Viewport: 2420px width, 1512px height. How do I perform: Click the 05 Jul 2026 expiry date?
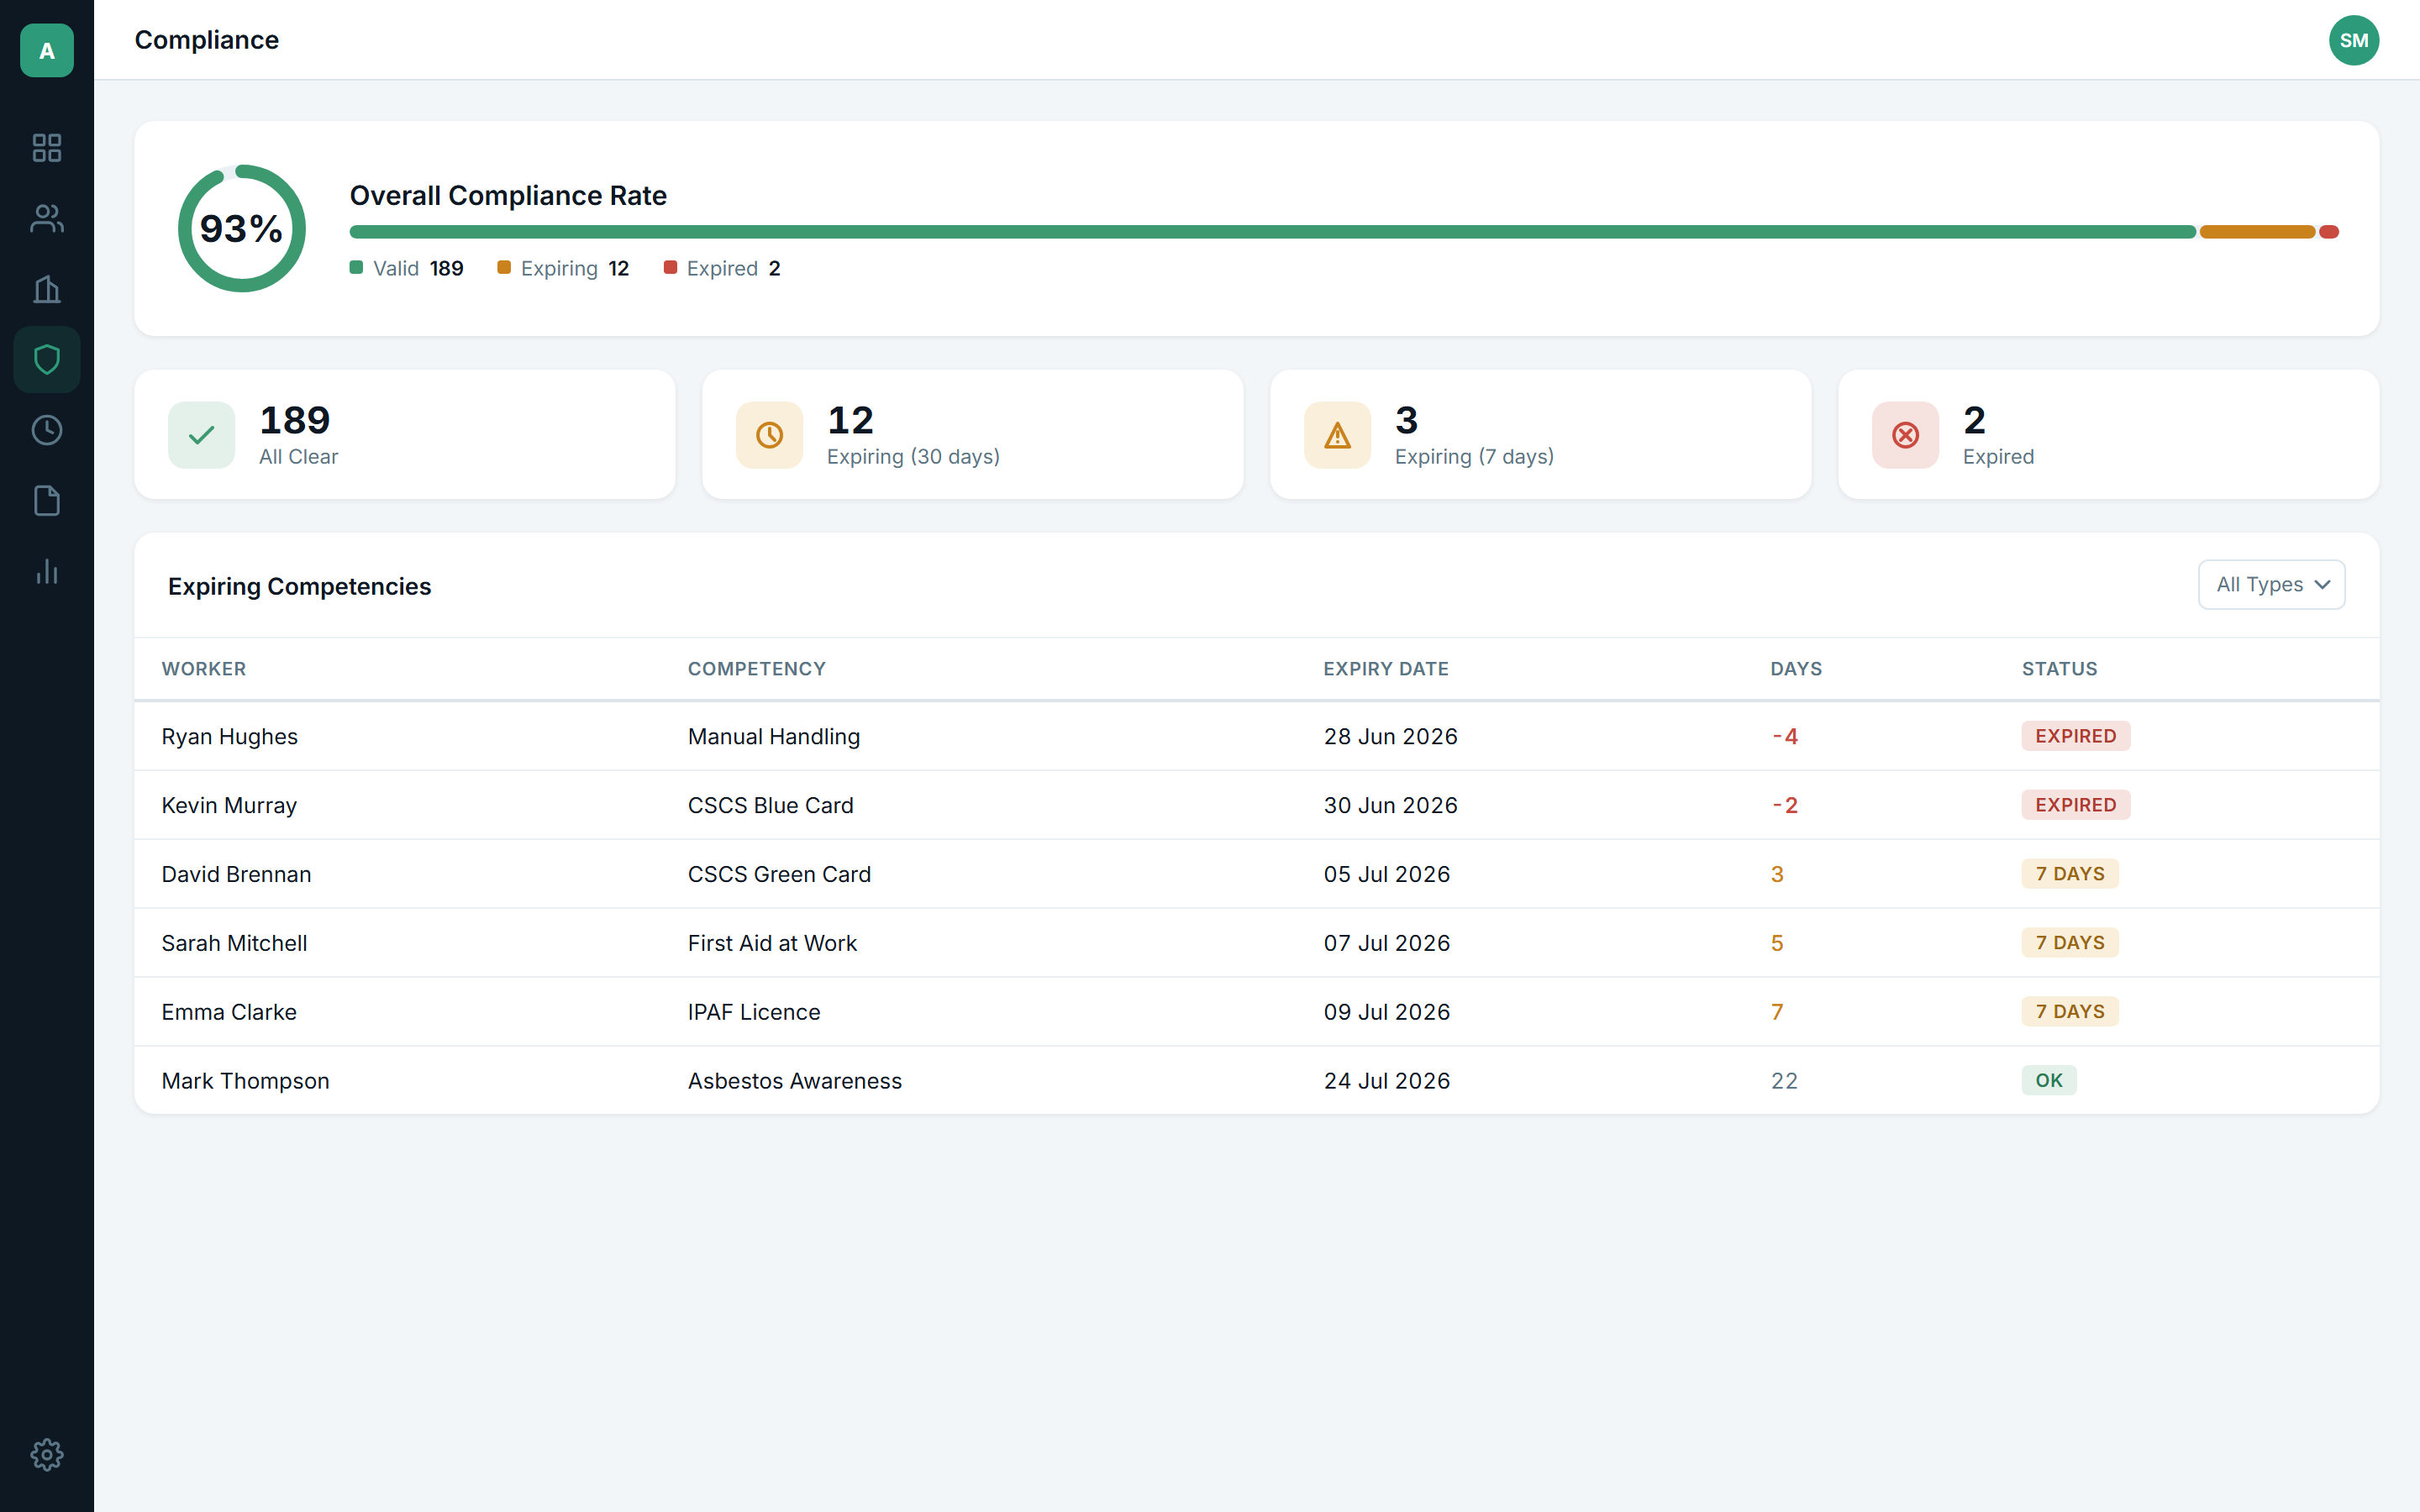[1387, 874]
